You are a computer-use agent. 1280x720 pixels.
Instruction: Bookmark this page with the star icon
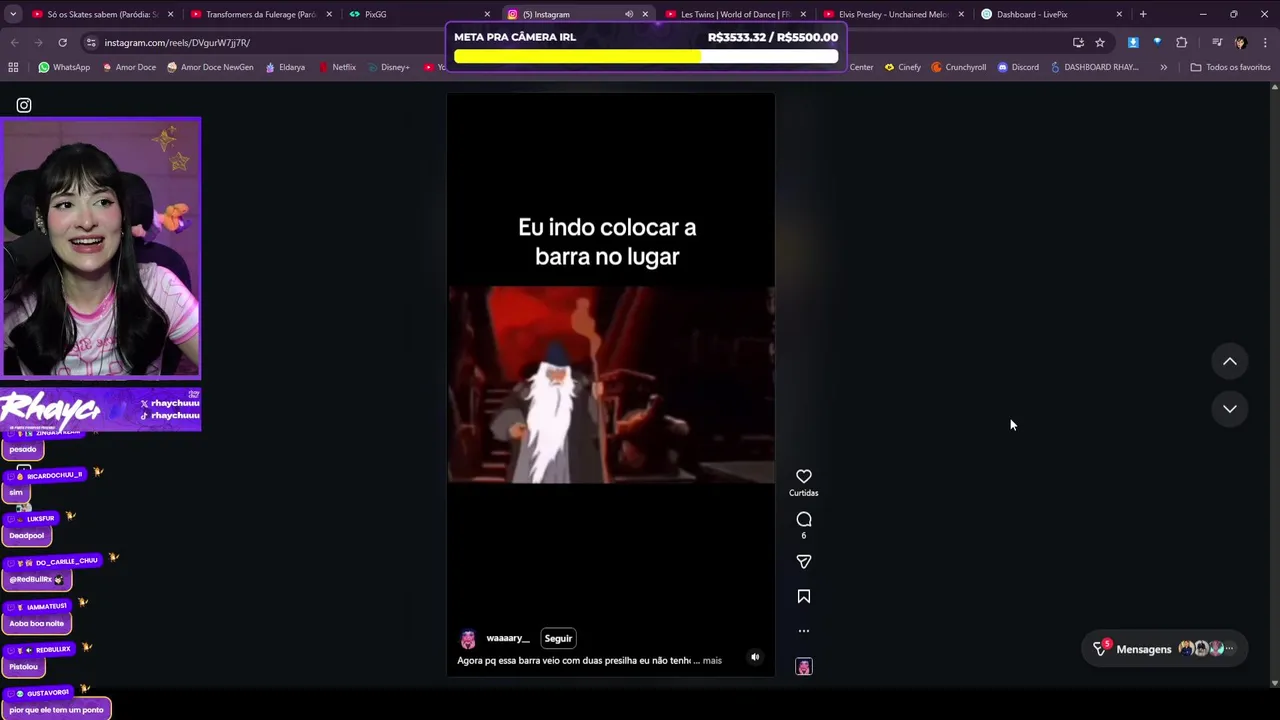coord(1100,42)
